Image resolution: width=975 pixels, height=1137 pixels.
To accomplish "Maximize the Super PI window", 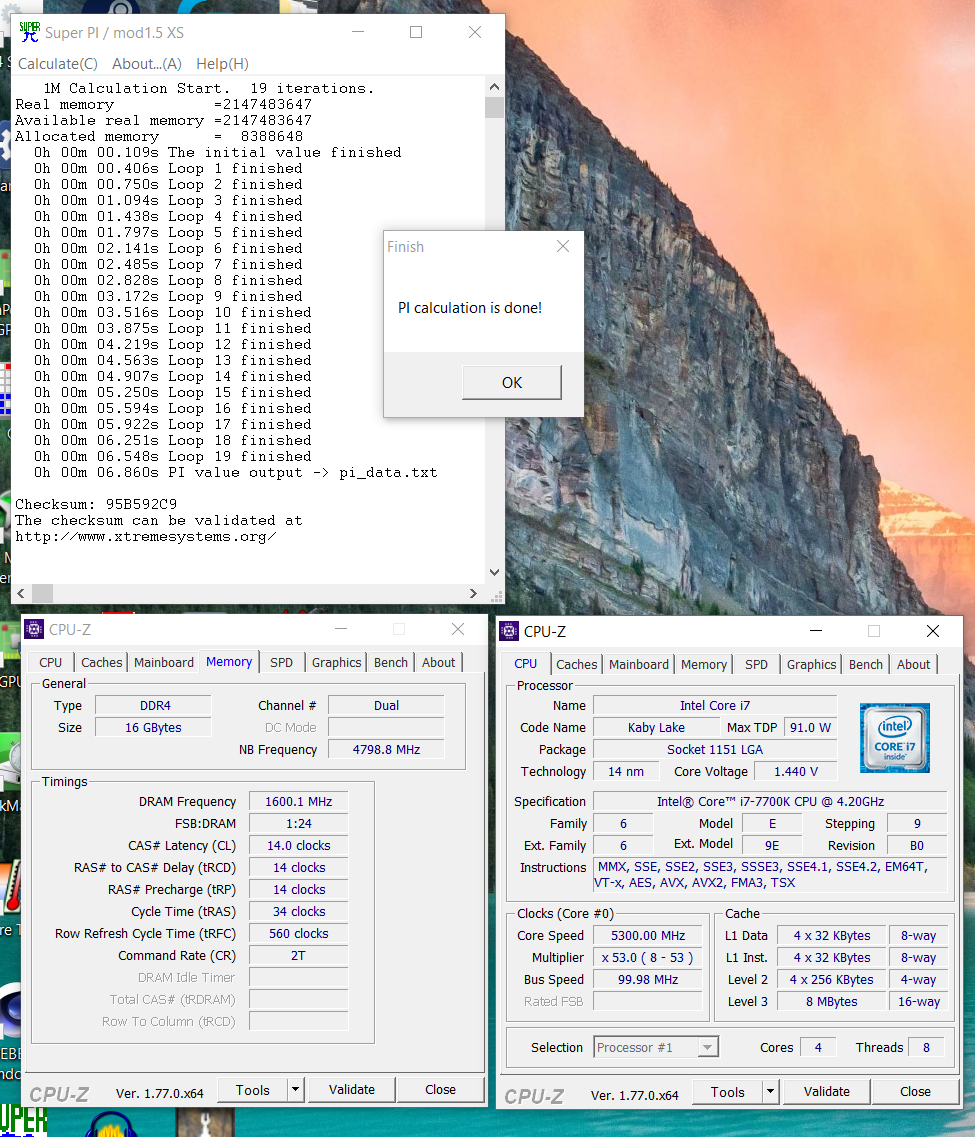I will pos(416,32).
